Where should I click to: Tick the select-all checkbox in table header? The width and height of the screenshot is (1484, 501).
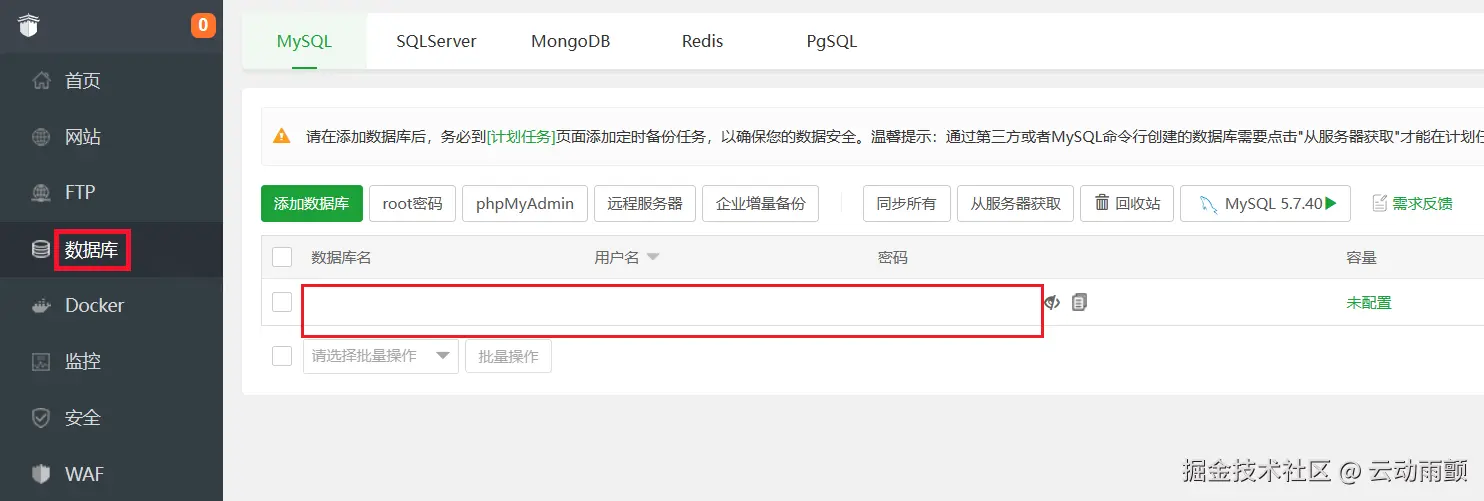[282, 257]
